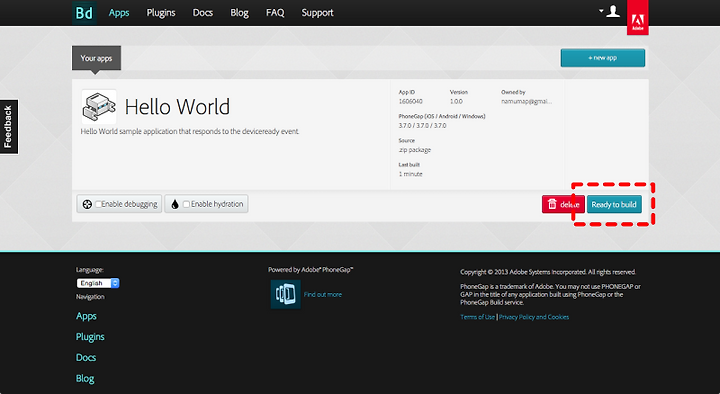Click the Version 1.0.0 value
This screenshot has width=720, height=394.
pyautogui.click(x=456, y=101)
